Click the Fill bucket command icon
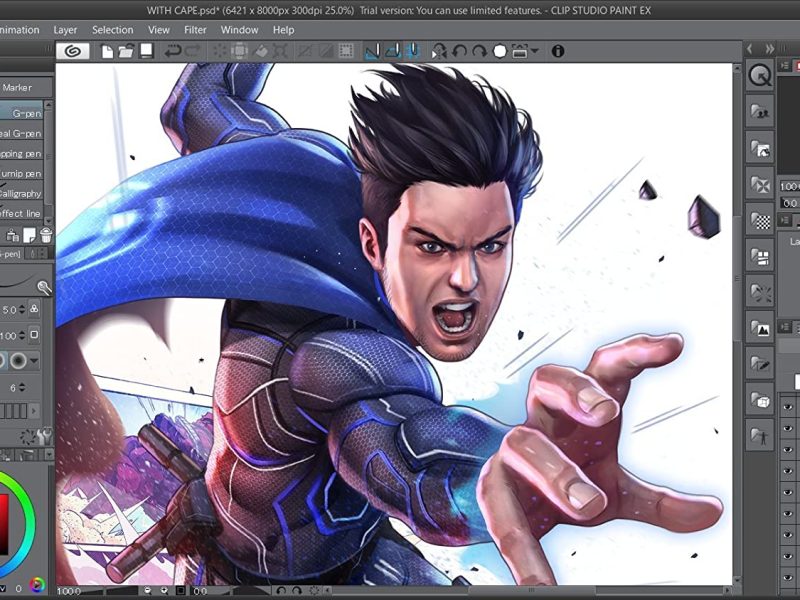This screenshot has width=800, height=600. 261,51
